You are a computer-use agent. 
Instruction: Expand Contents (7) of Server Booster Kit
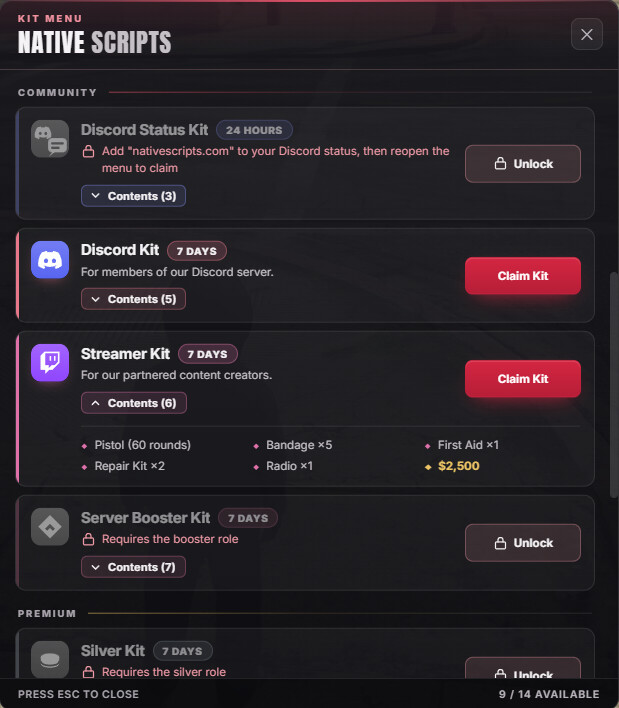coord(133,567)
